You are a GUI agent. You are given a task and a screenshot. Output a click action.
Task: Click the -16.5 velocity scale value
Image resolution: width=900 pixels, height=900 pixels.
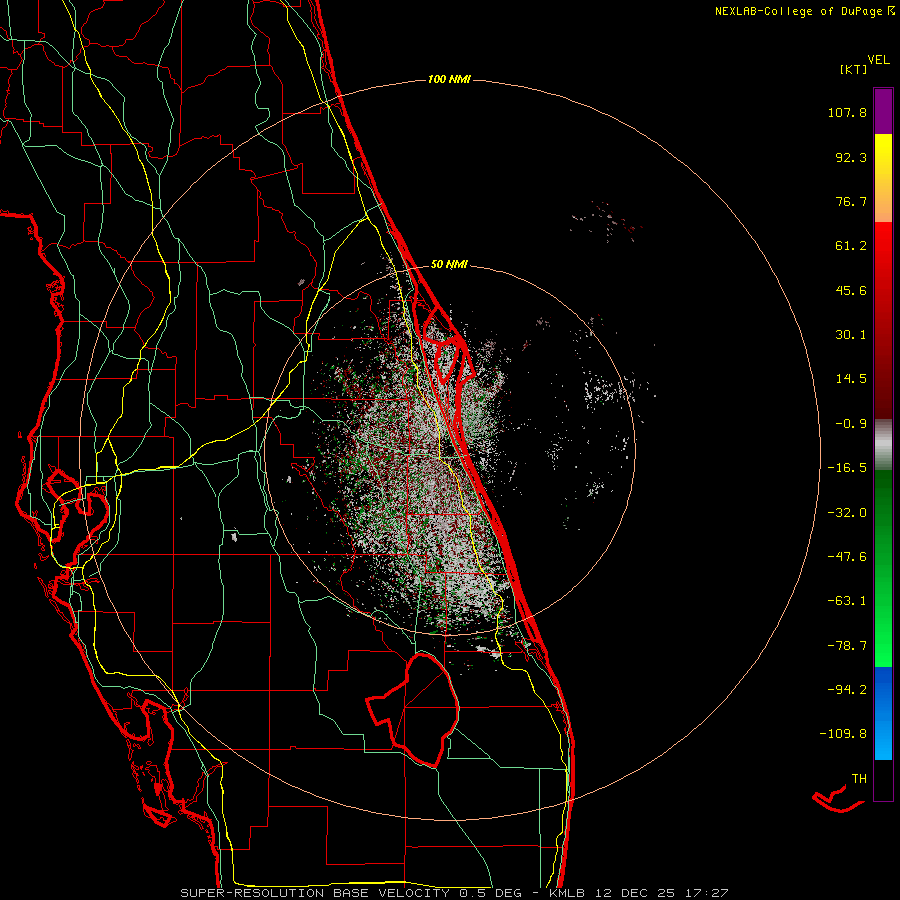click(x=847, y=468)
